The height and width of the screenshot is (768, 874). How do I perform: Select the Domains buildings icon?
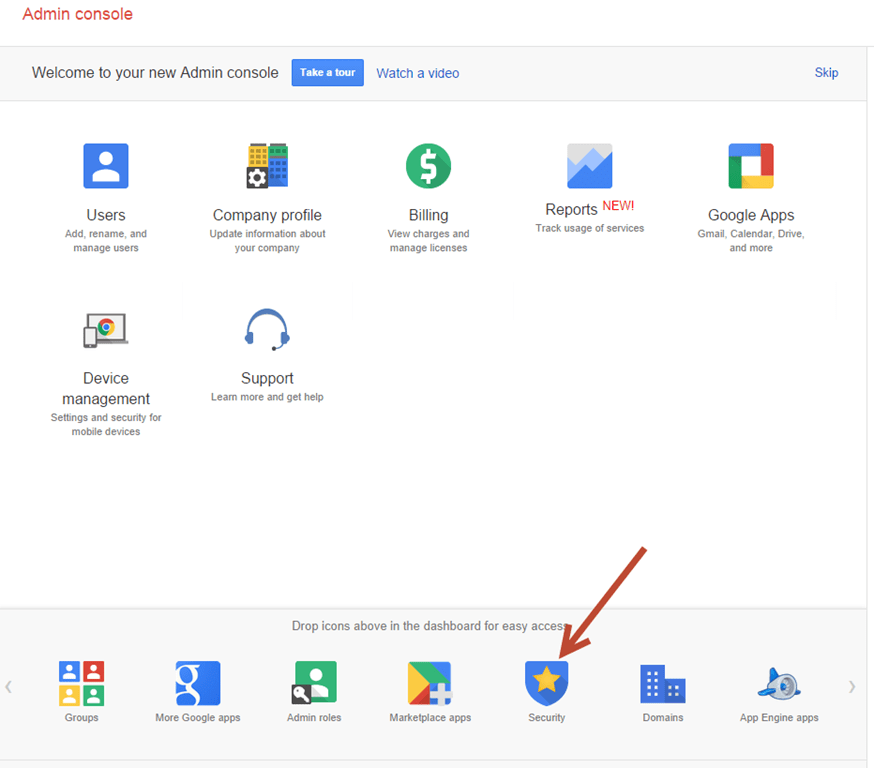(663, 684)
